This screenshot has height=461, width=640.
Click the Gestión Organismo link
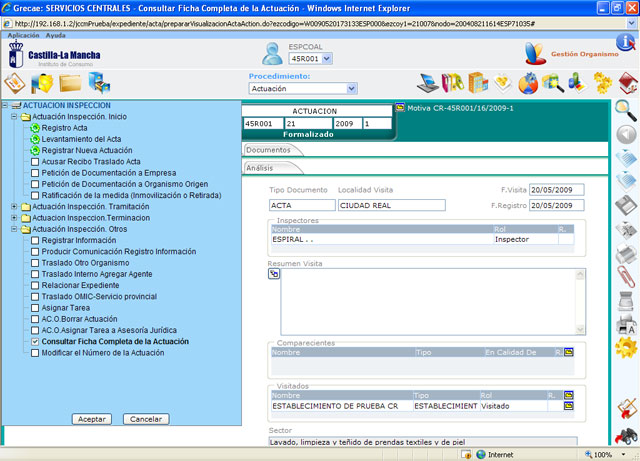click(x=584, y=54)
